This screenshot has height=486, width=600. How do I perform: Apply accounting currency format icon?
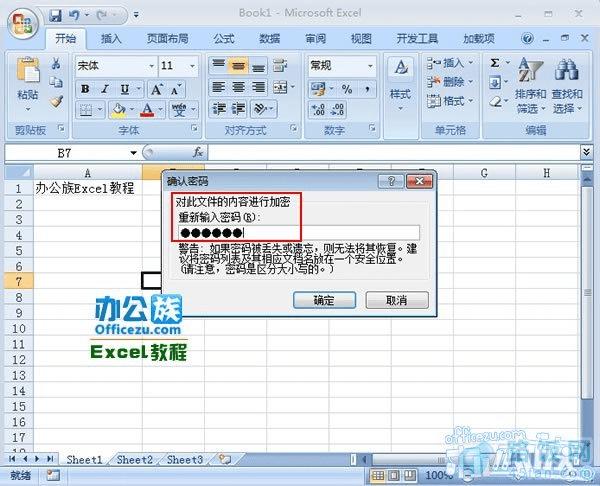point(318,89)
